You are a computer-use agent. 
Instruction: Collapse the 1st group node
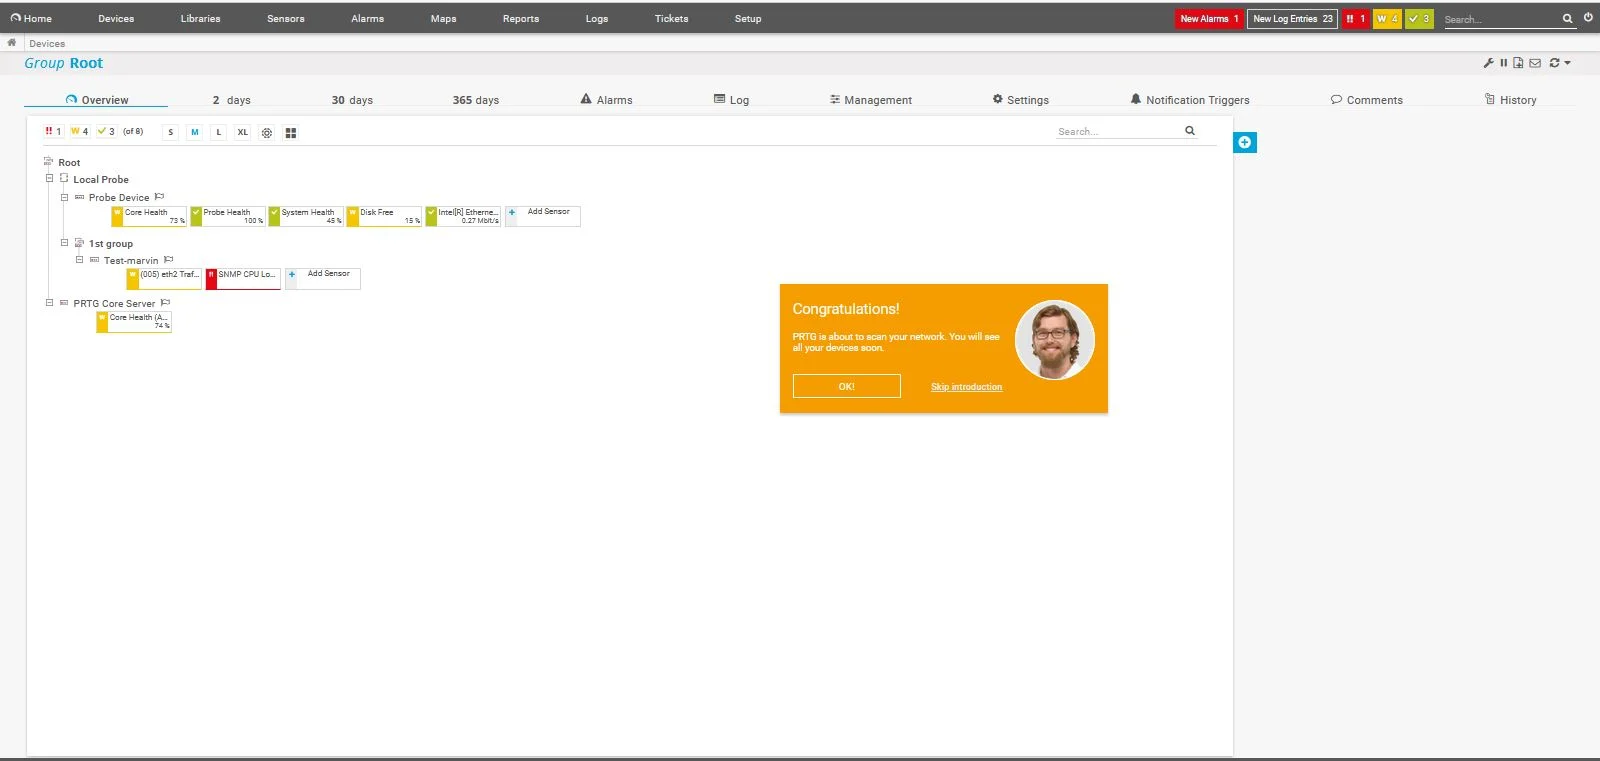(64, 242)
